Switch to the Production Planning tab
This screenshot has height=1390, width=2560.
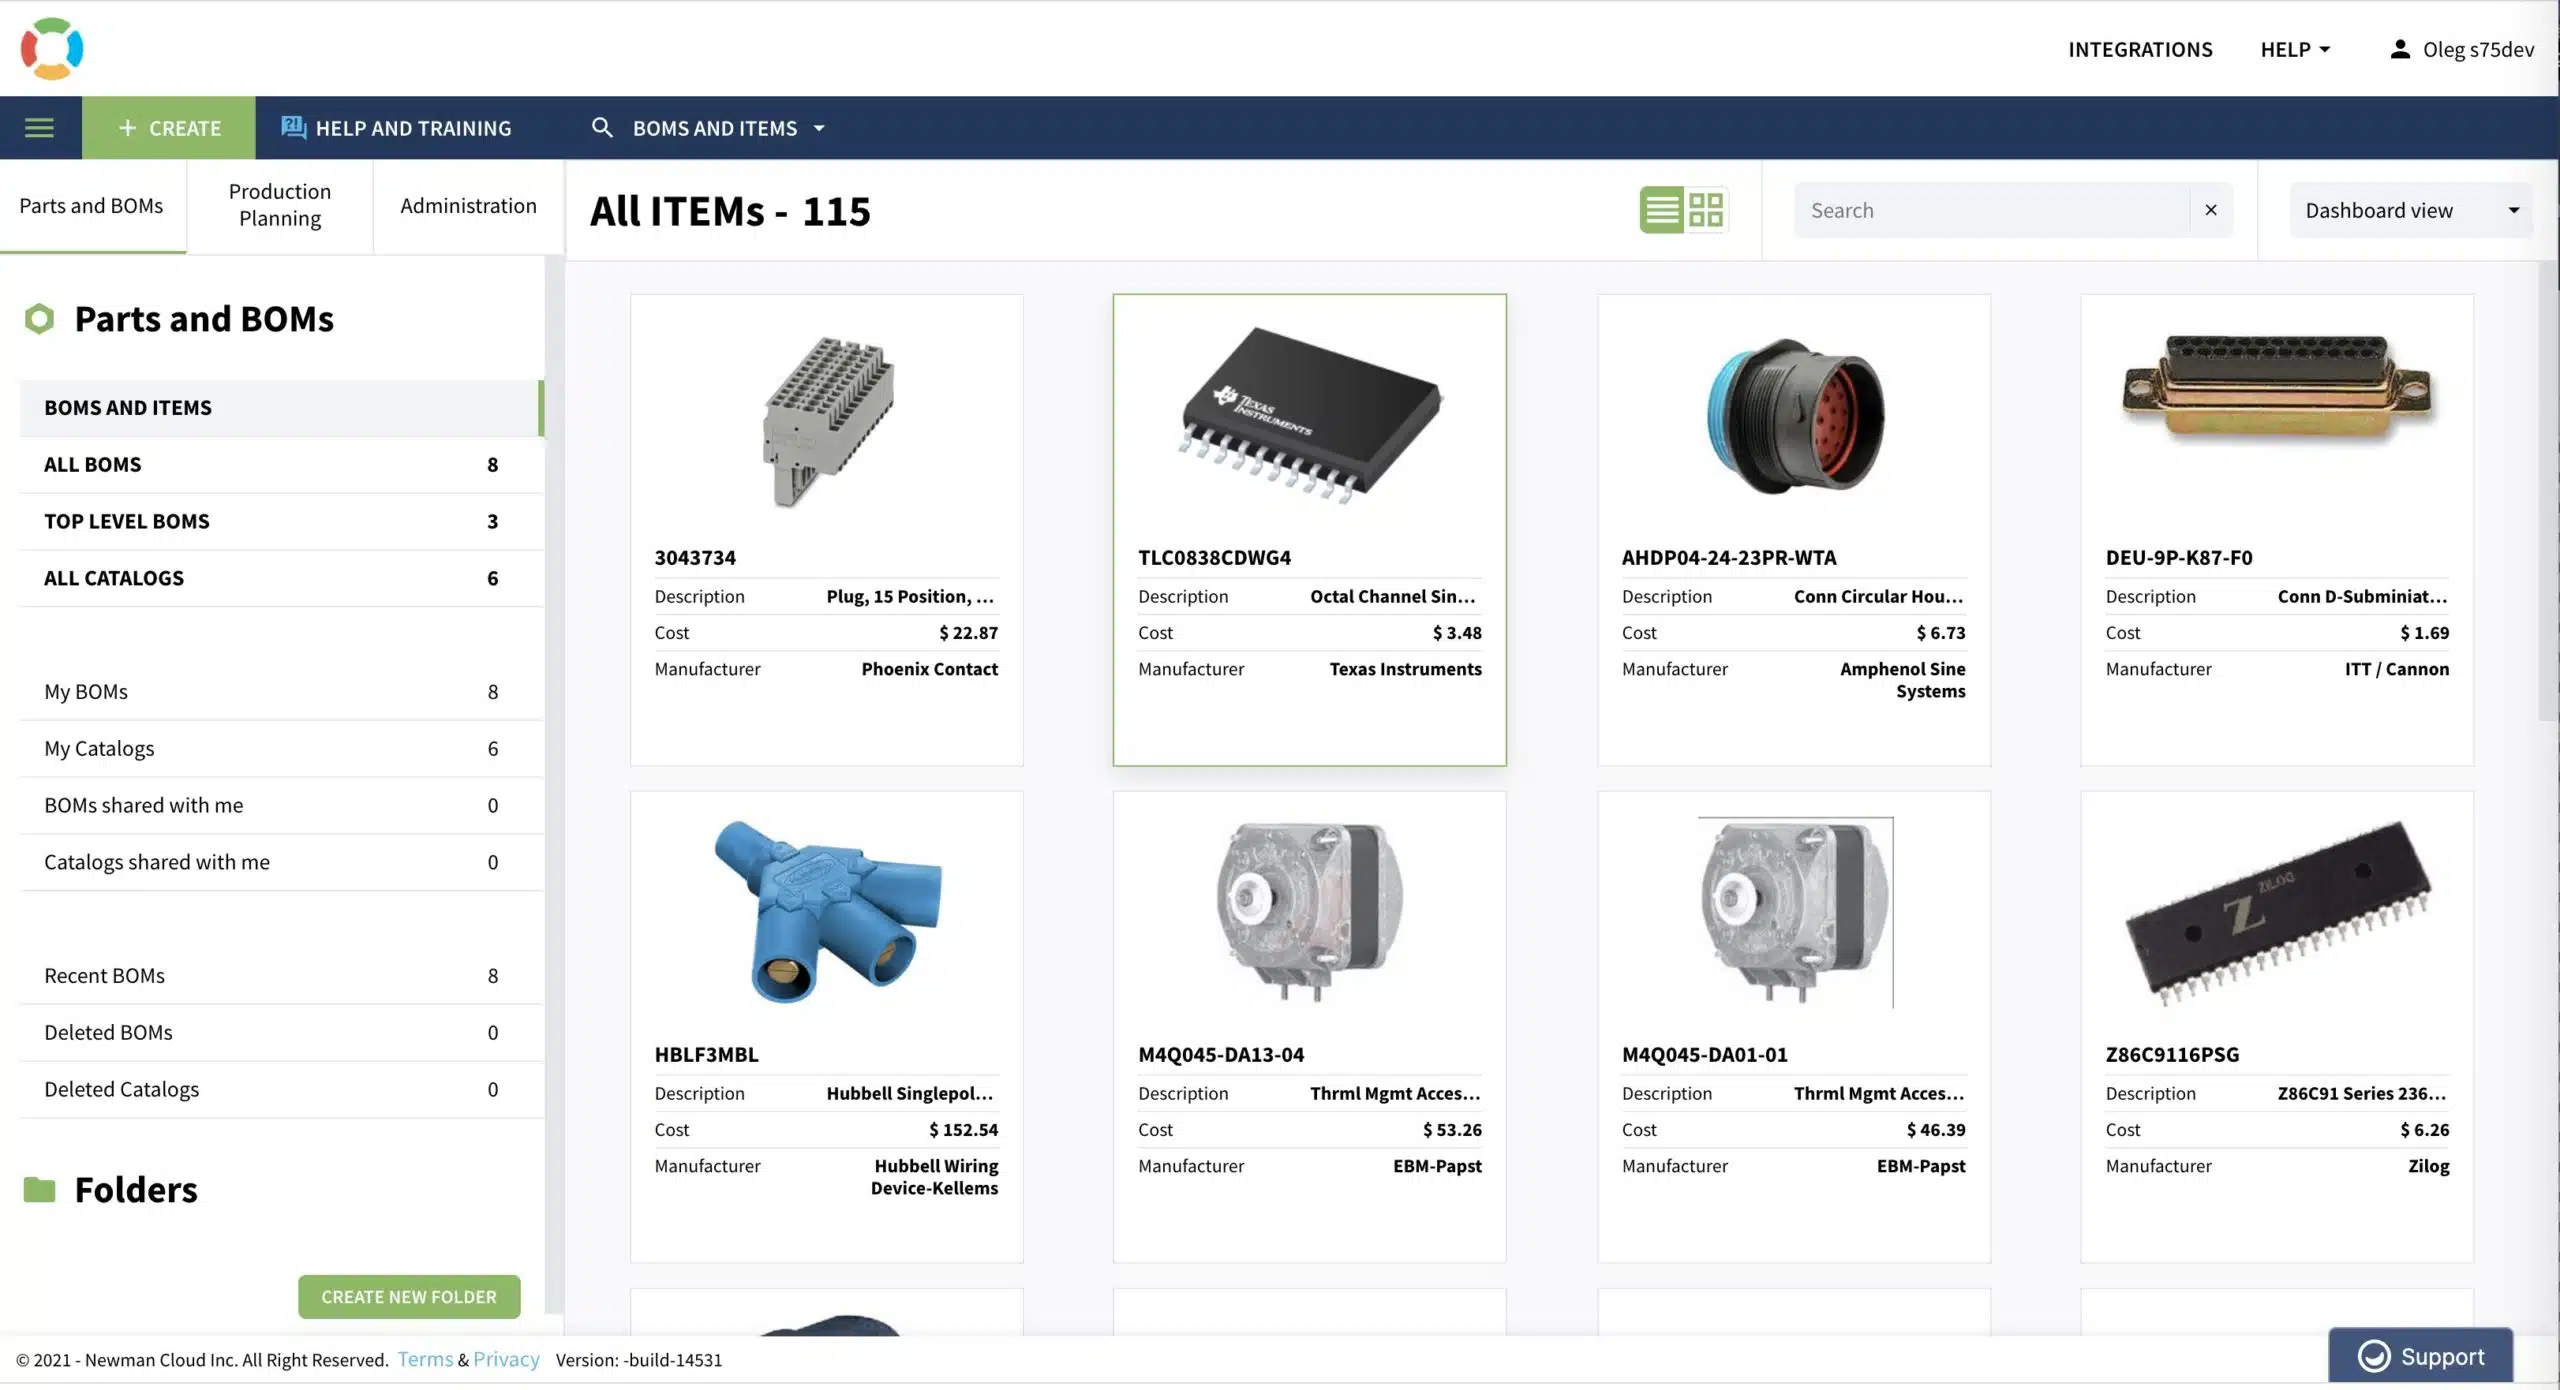point(280,206)
